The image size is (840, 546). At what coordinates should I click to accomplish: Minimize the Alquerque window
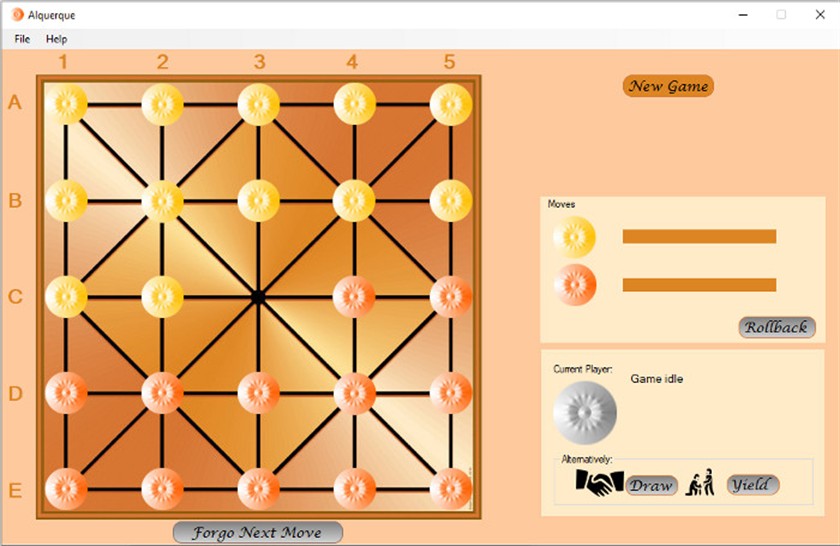coord(742,15)
